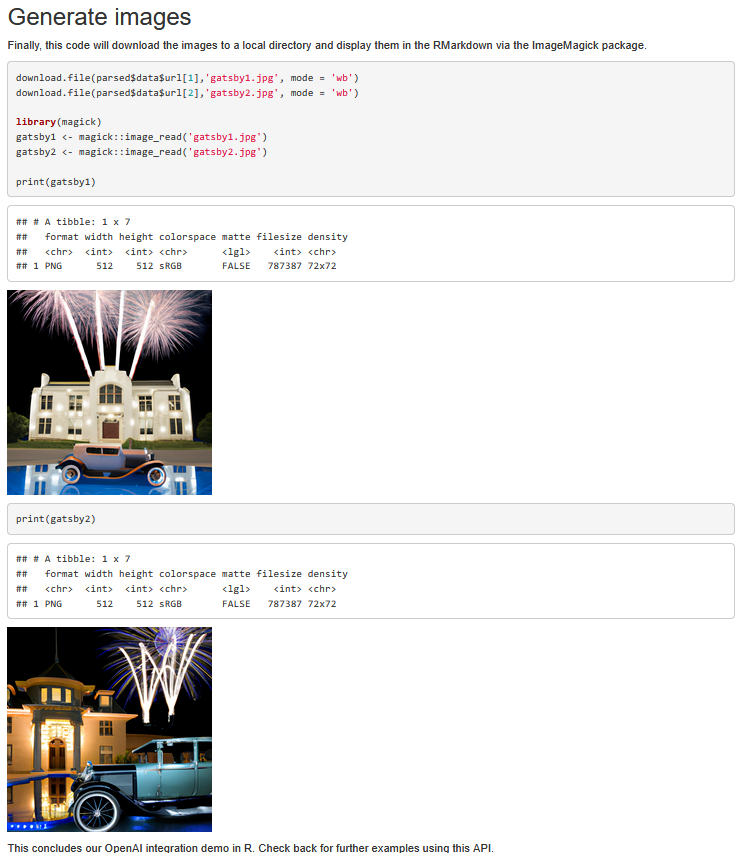Click the 'print(gatsby1)' code line
The width and height of the screenshot is (741, 856).
(56, 182)
